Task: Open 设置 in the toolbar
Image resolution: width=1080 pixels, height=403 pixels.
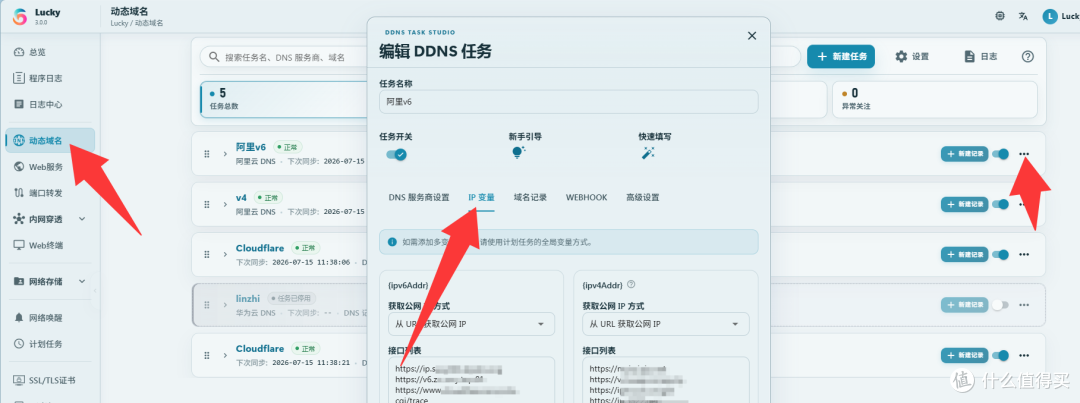Action: [912, 56]
